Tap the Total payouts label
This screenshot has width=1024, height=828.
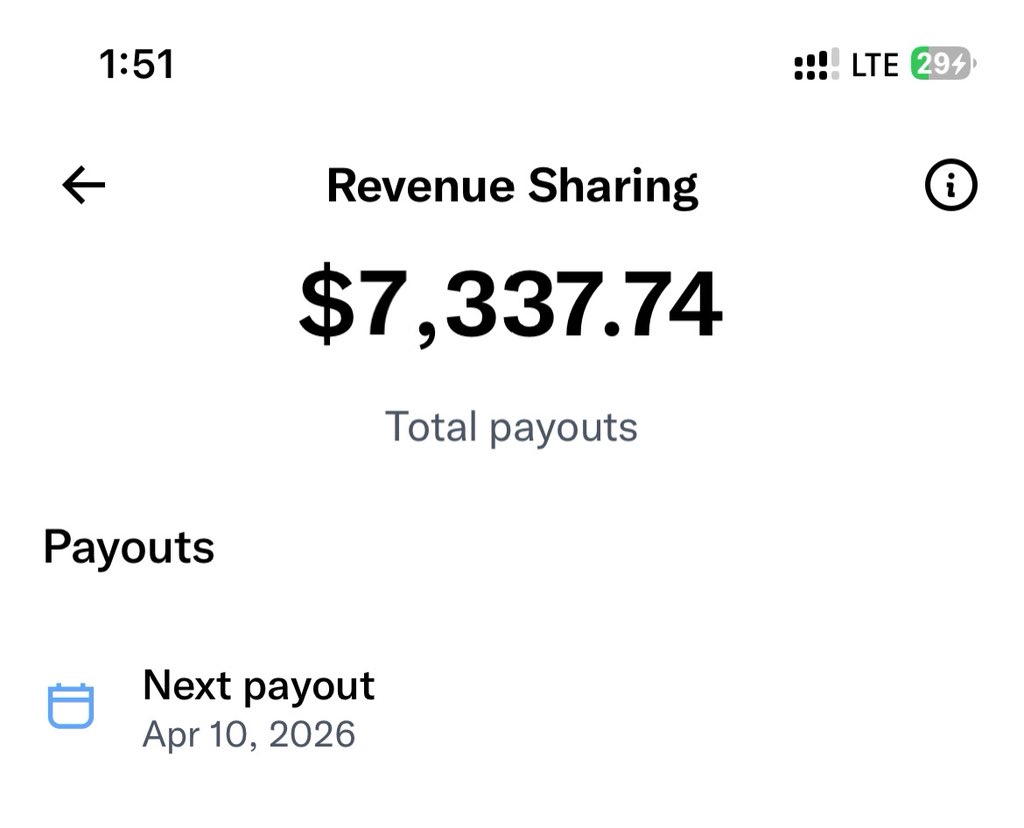tap(512, 426)
